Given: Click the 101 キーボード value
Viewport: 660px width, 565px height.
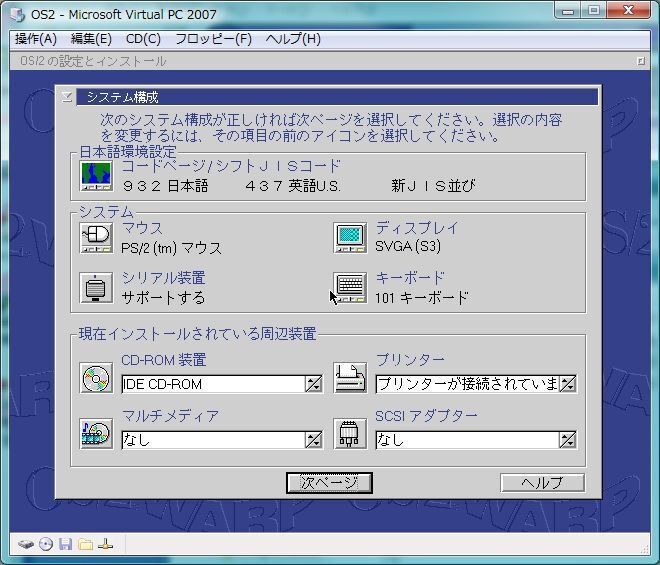Looking at the screenshot, I should click(422, 298).
